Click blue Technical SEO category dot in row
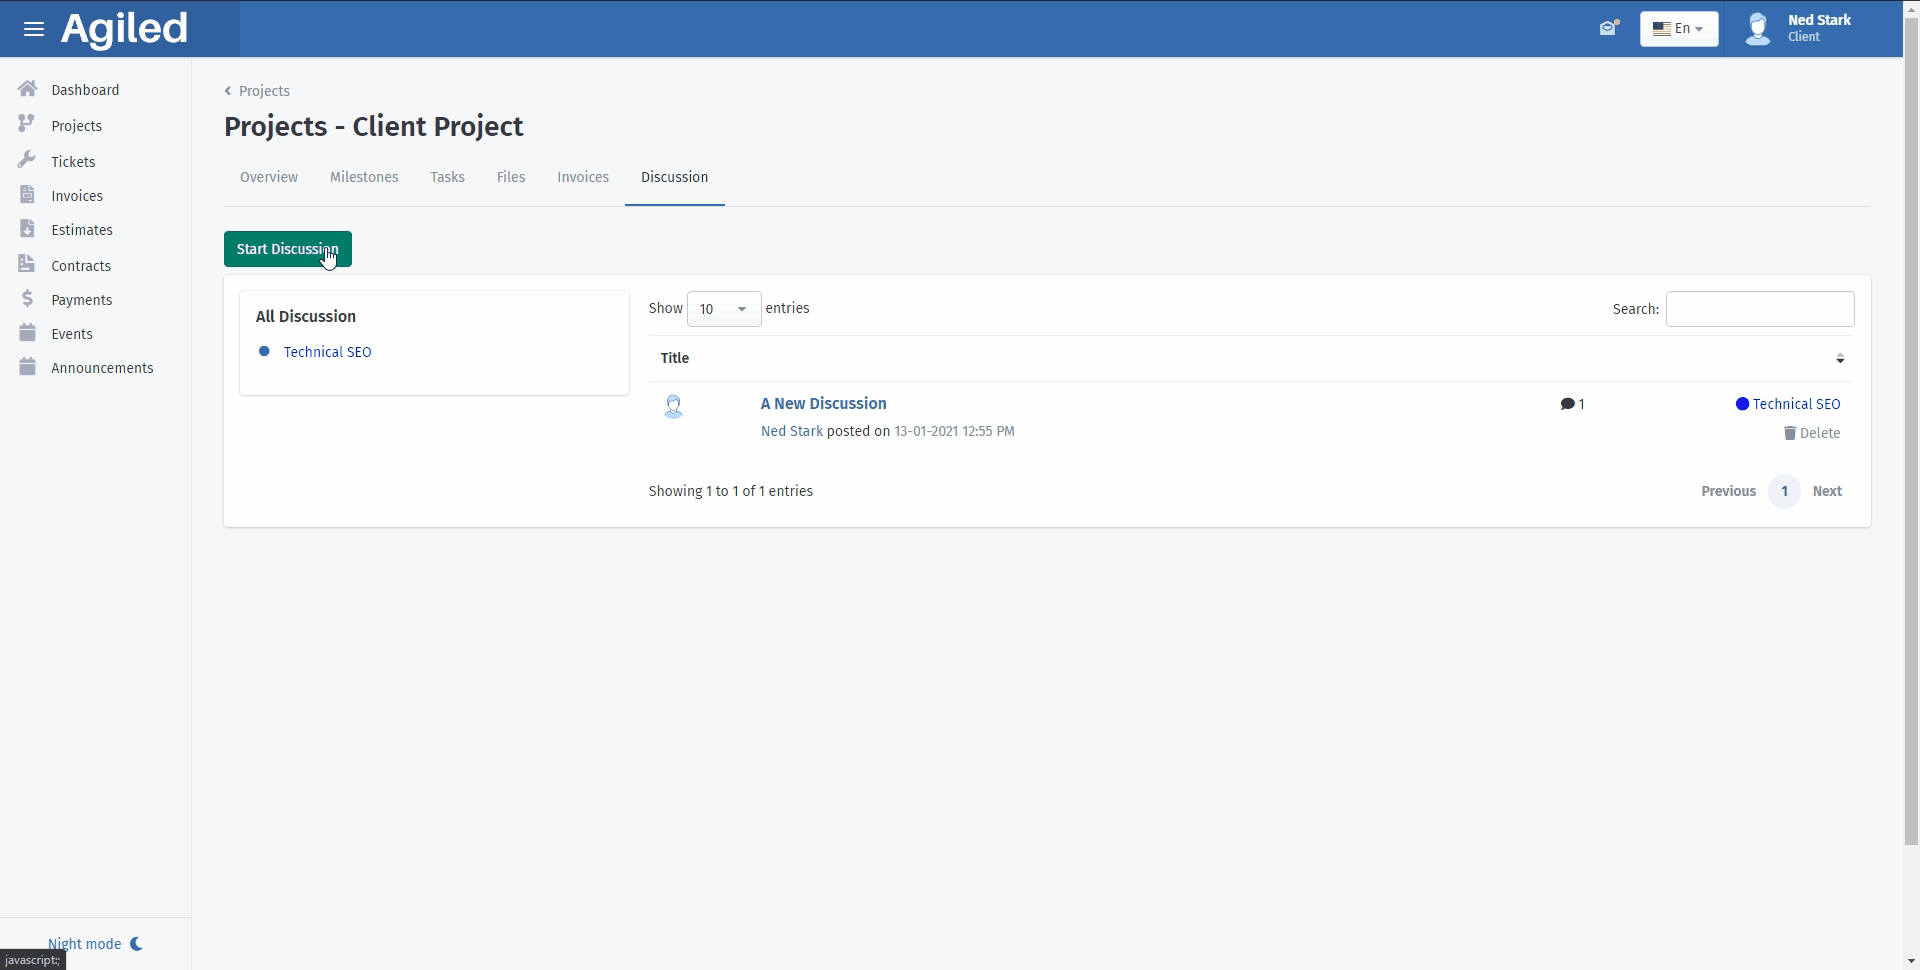Viewport: 1920px width, 970px height. [x=1742, y=404]
